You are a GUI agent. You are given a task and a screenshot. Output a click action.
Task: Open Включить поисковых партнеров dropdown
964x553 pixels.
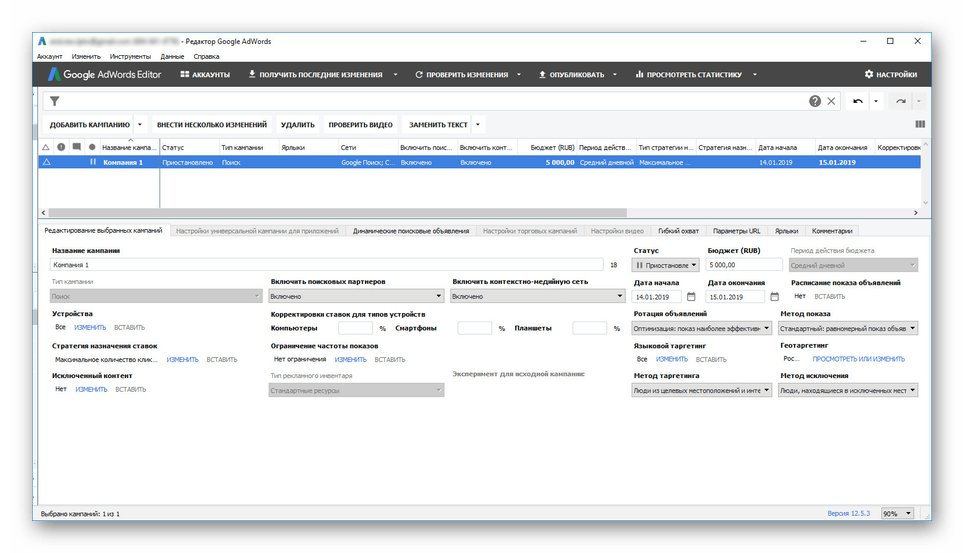coord(356,296)
